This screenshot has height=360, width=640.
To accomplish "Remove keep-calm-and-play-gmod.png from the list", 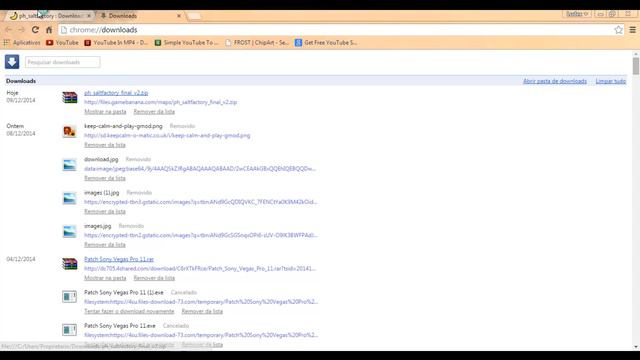I will (x=104, y=145).
